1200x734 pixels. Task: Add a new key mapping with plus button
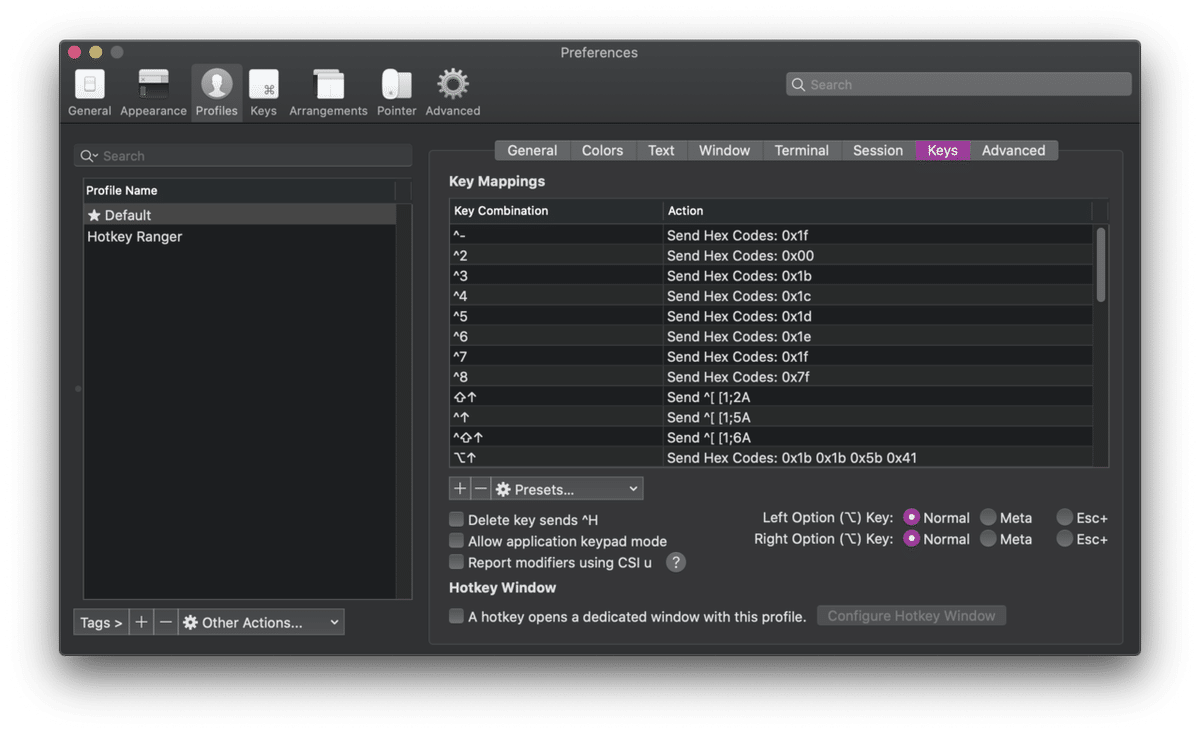click(460, 489)
